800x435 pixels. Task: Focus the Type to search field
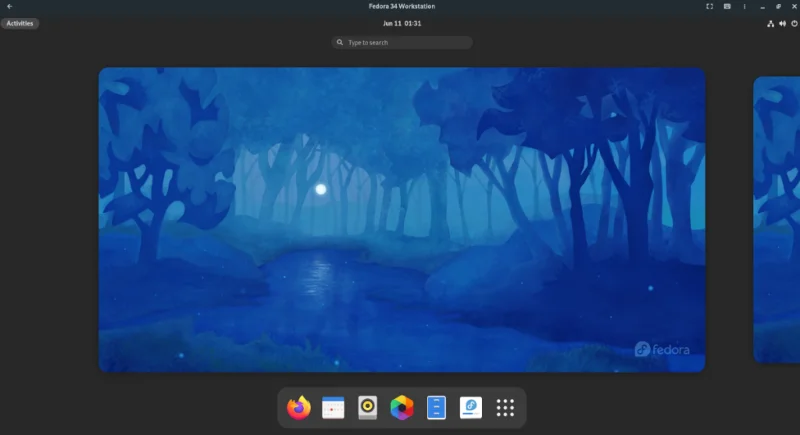click(402, 42)
